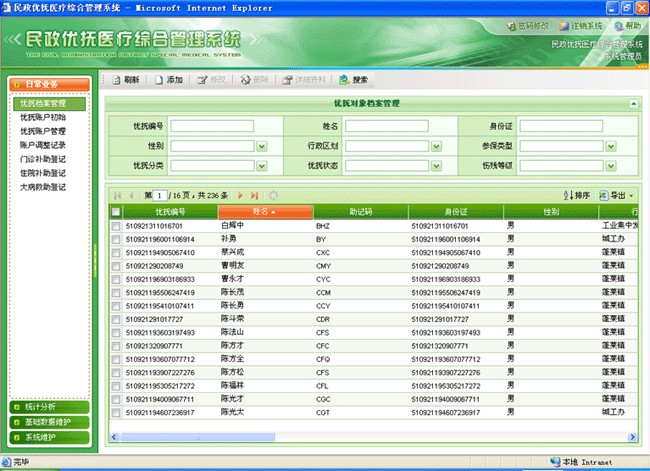Expand the 导出 menu arrow
The image size is (650, 471).
[631, 196]
